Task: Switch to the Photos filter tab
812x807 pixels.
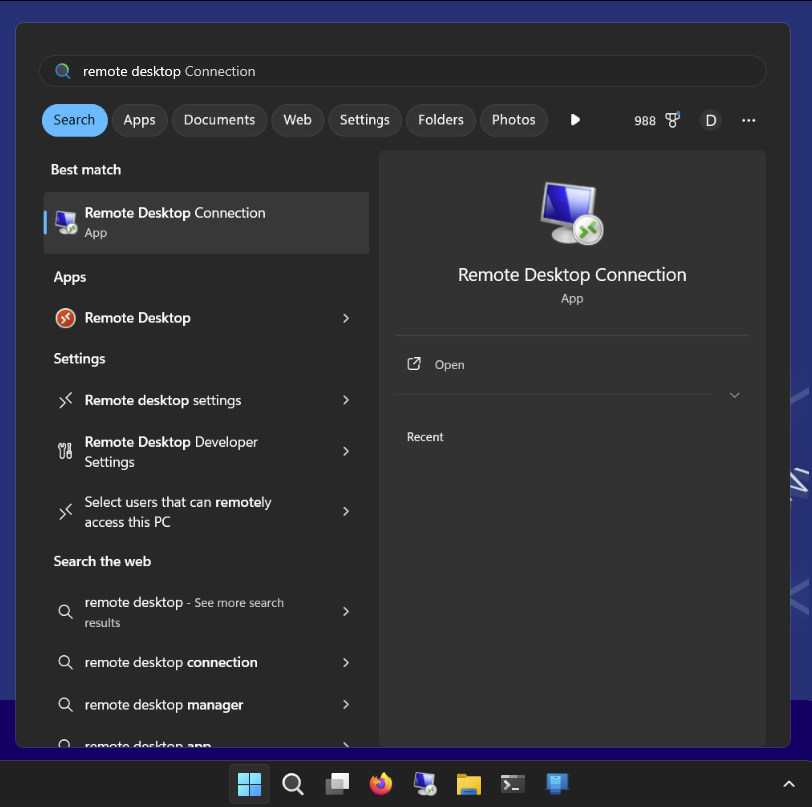Action: point(513,120)
